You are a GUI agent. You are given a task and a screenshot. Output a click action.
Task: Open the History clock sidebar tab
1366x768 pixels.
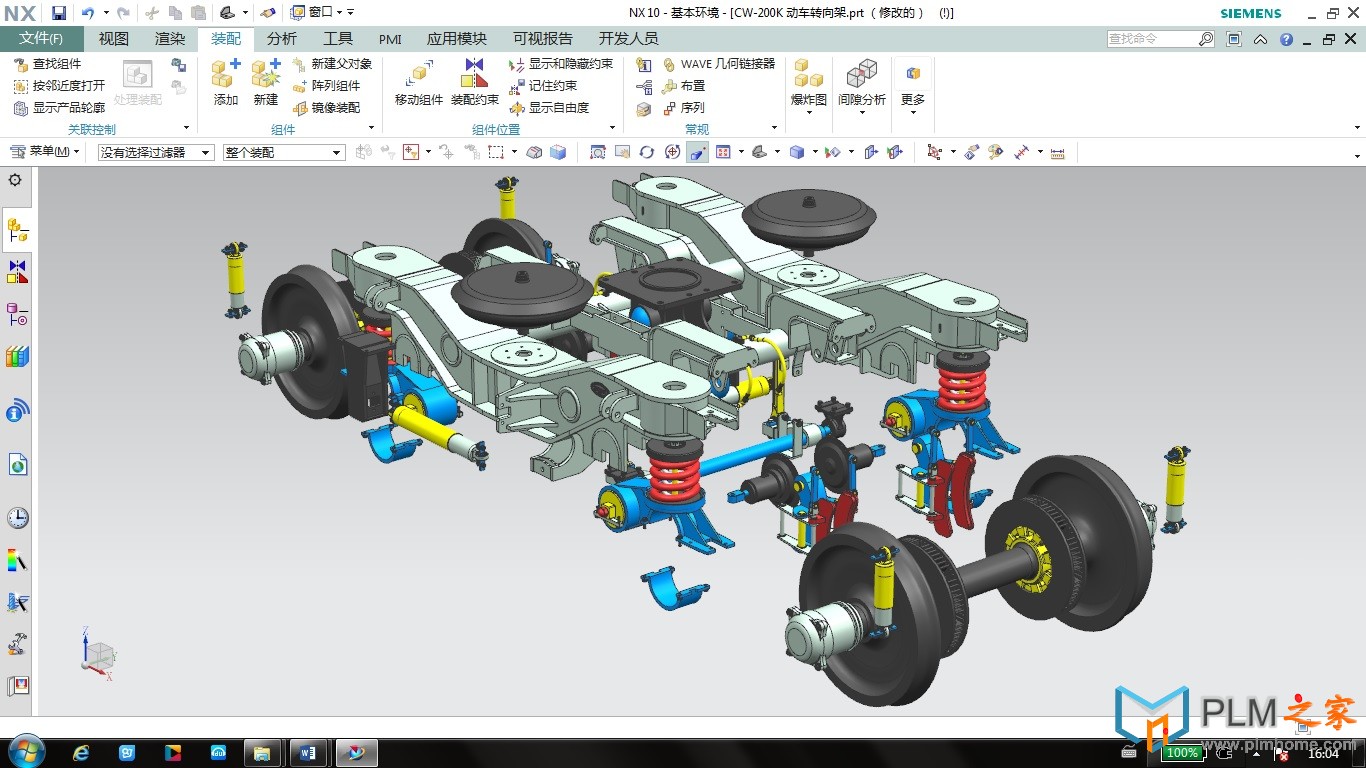tap(17, 518)
